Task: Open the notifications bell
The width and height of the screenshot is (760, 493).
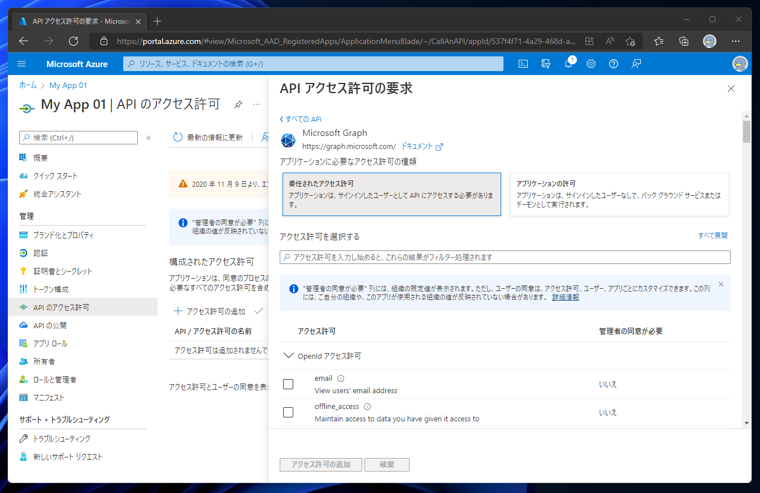Action: click(x=569, y=64)
